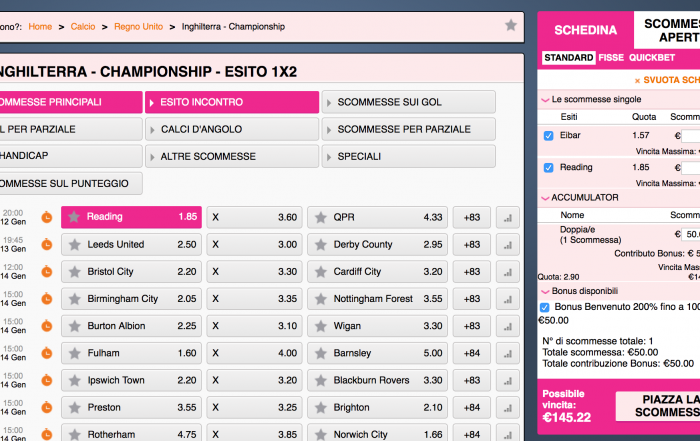This screenshot has height=441, width=700.
Task: Open the ESITO INCONTRO market tab
Action: click(x=232, y=102)
